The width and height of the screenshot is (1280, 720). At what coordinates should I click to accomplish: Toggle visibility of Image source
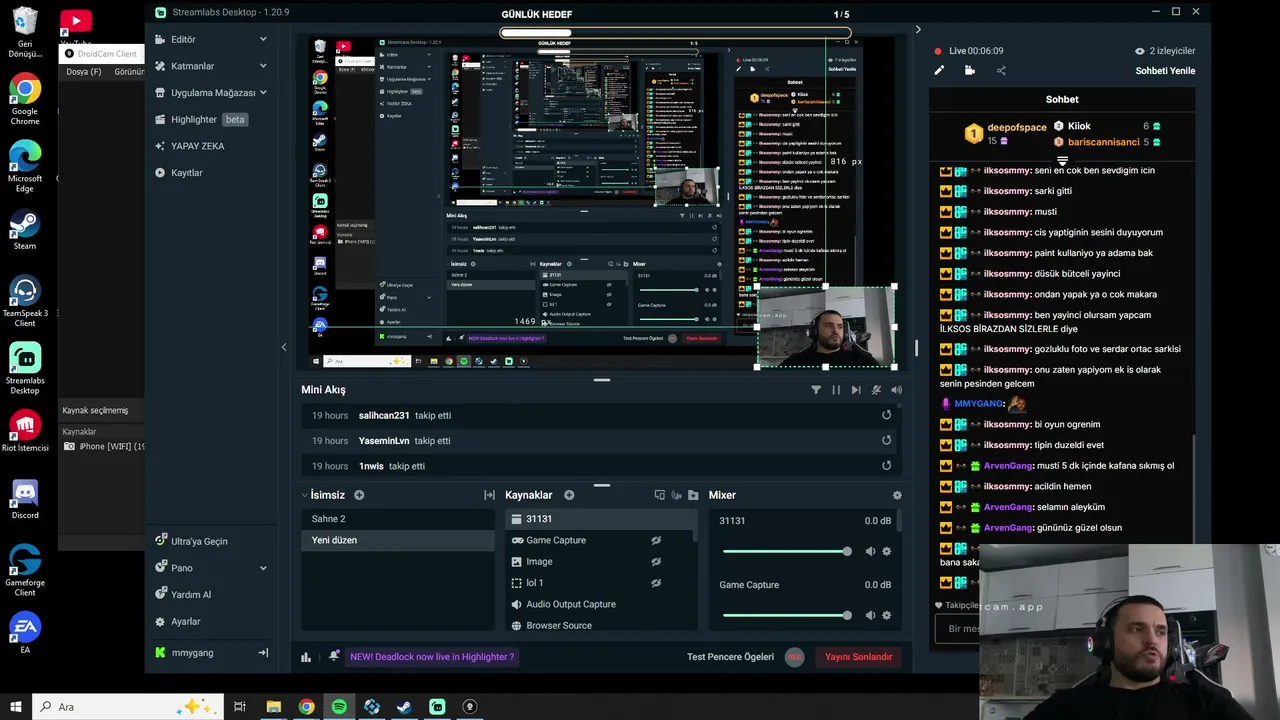click(656, 561)
